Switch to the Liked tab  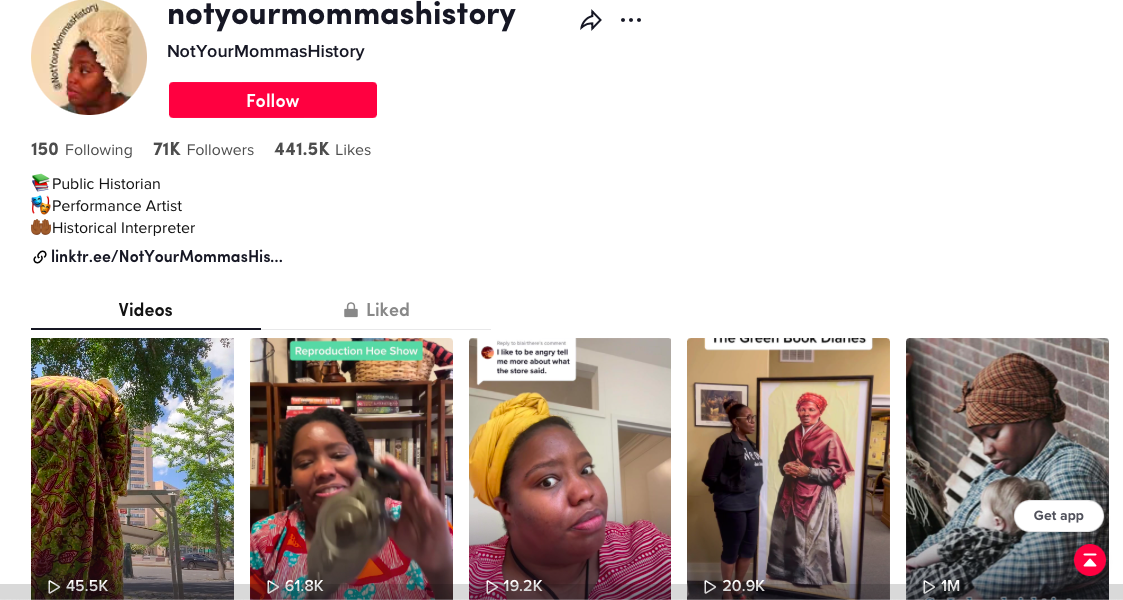376,310
